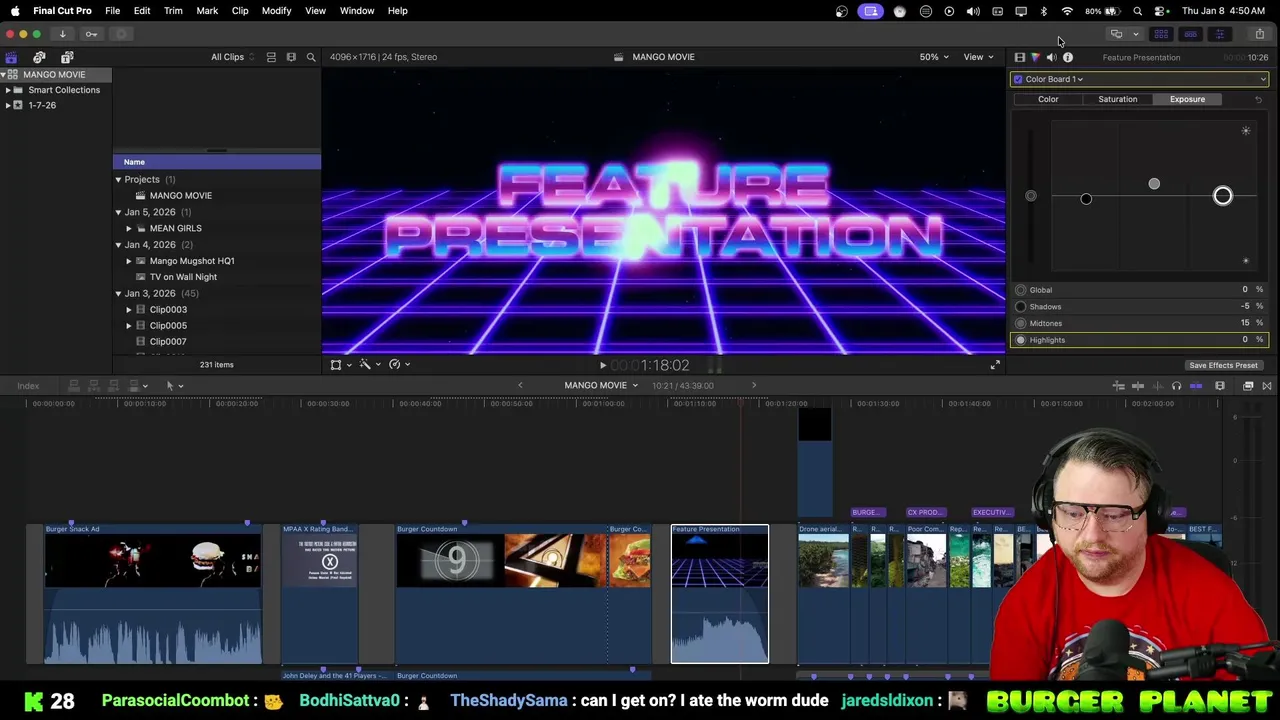Open the Color Inspector prism icon

1035,57
